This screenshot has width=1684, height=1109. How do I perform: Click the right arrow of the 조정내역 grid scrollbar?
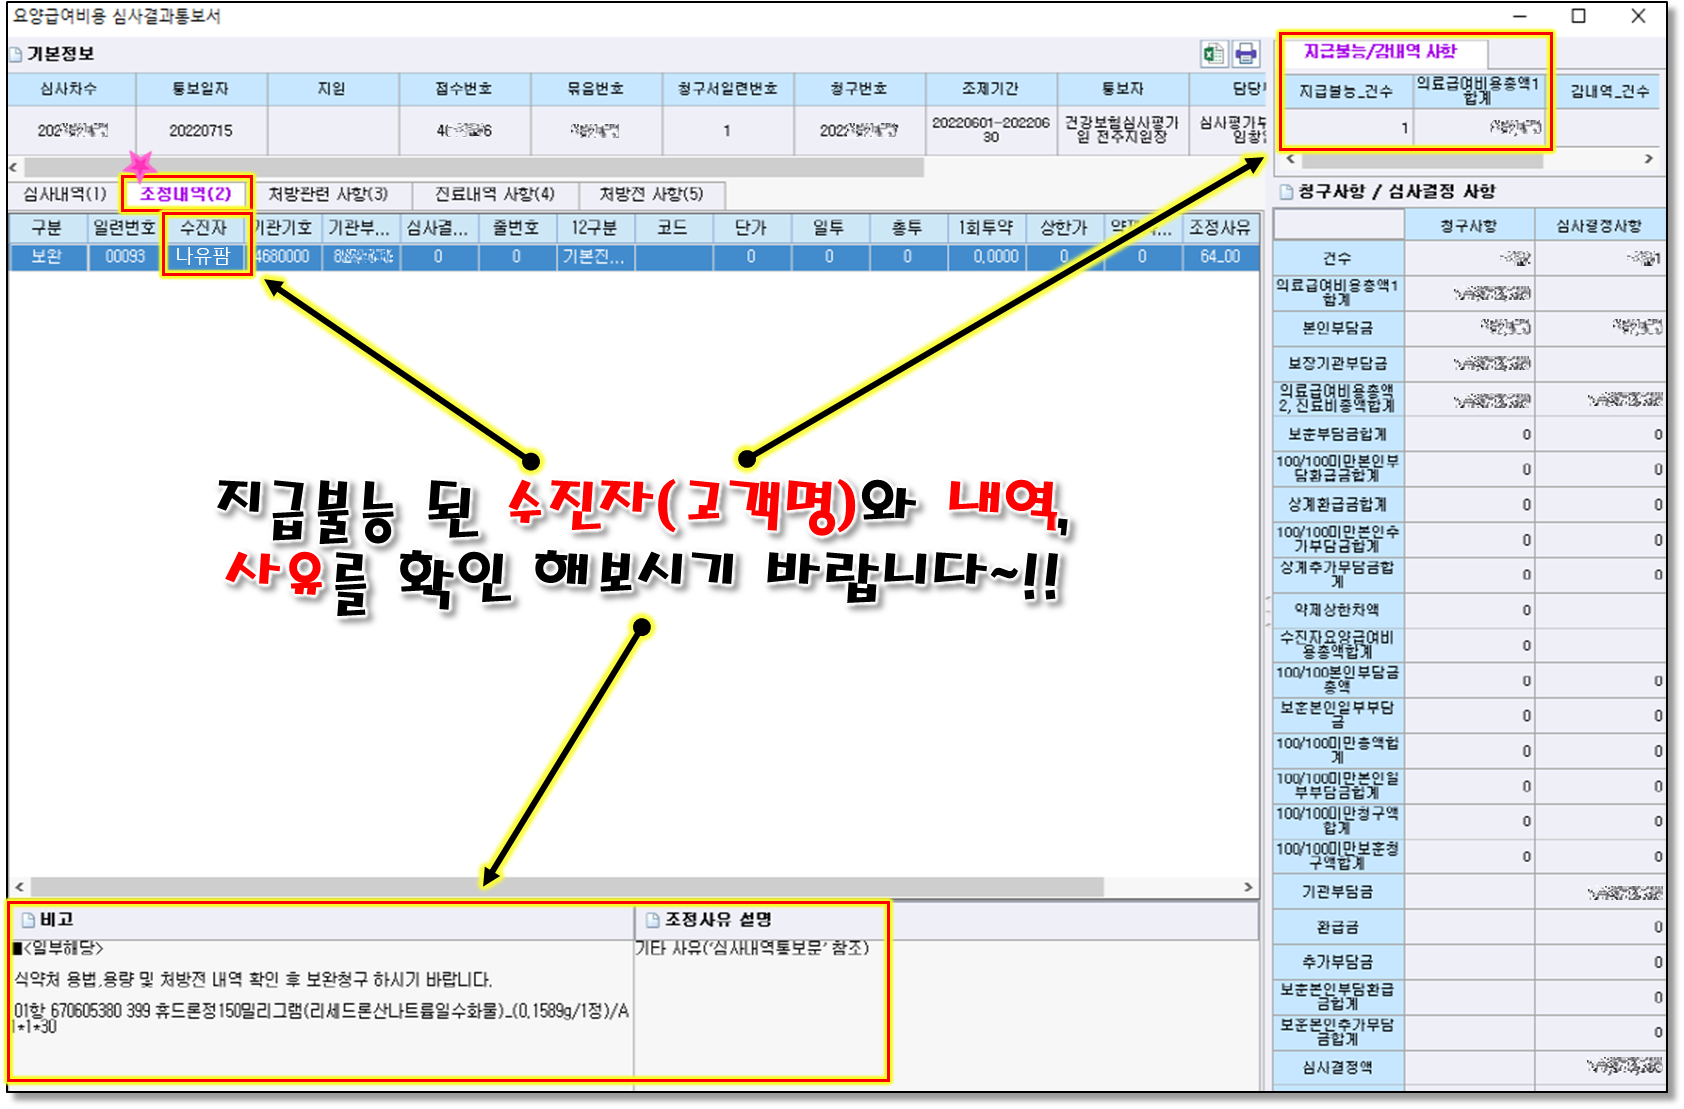click(x=1247, y=887)
